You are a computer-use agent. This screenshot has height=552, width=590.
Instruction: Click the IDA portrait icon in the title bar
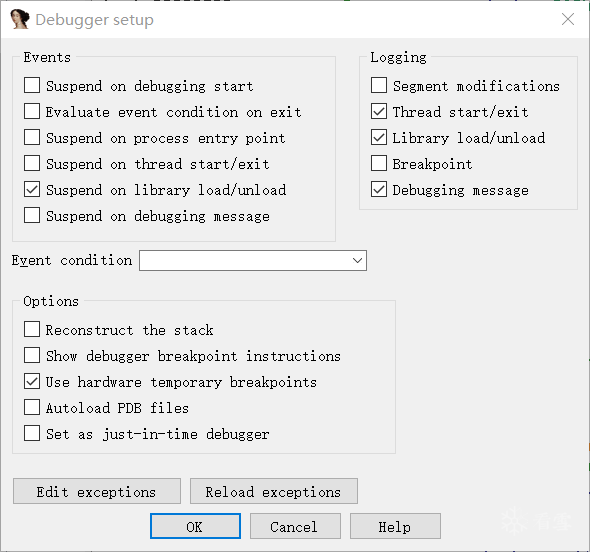click(x=20, y=19)
